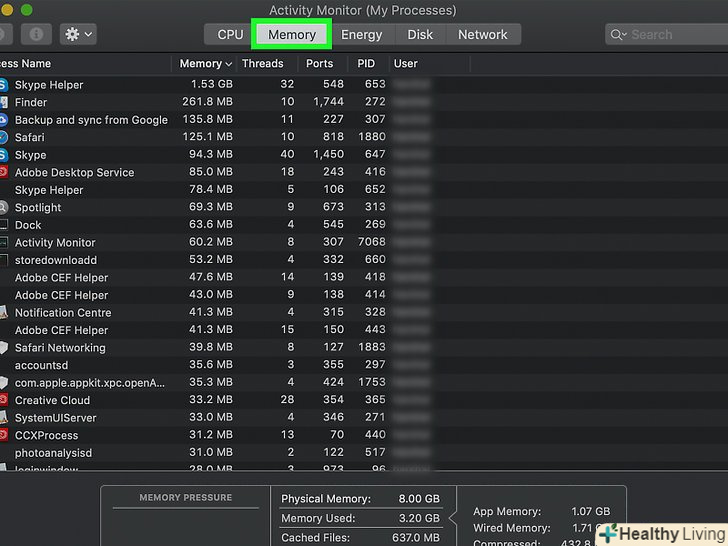Sort by Process Name column
The image size is (728, 546).
click(26, 64)
